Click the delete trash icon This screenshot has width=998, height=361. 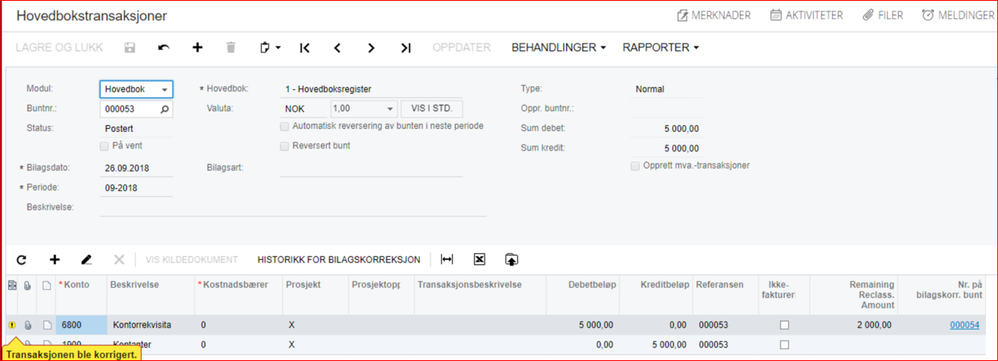coord(231,48)
